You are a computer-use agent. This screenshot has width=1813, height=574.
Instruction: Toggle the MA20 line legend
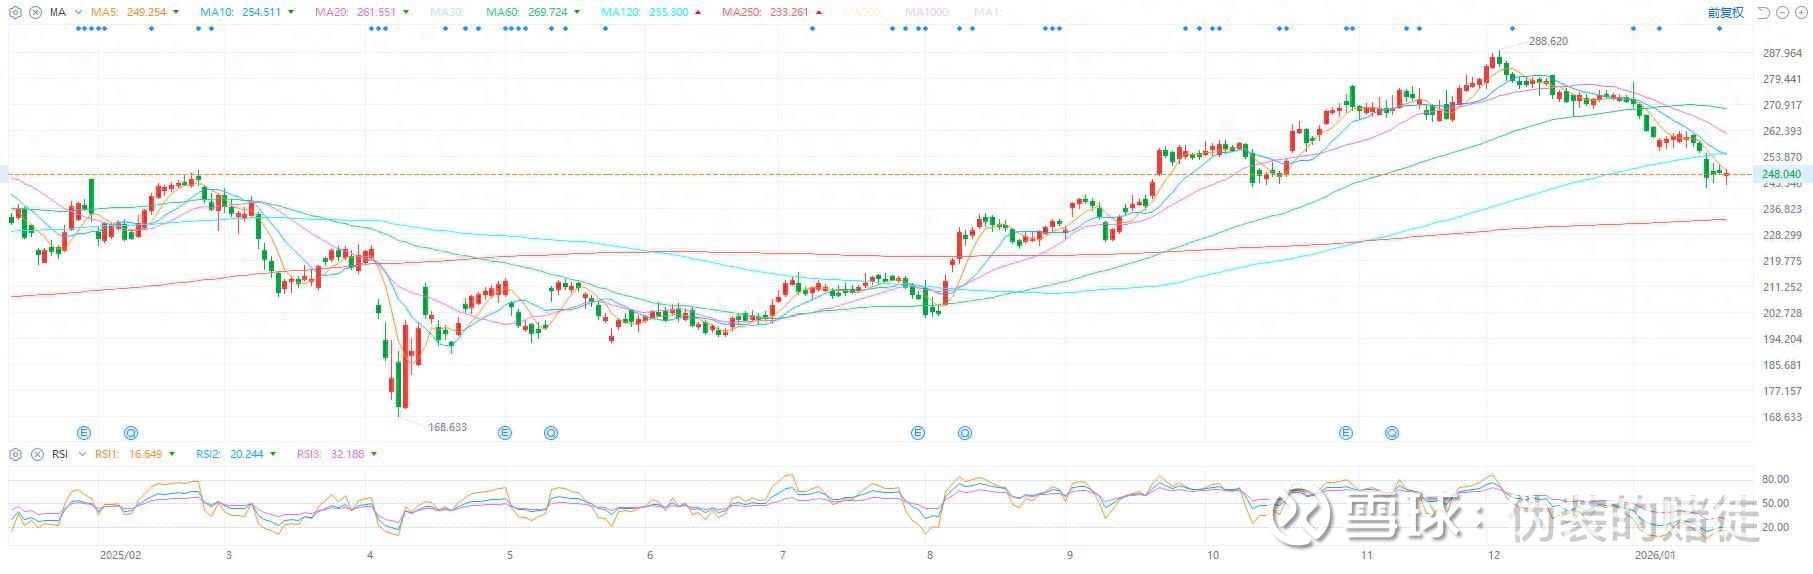[332, 12]
